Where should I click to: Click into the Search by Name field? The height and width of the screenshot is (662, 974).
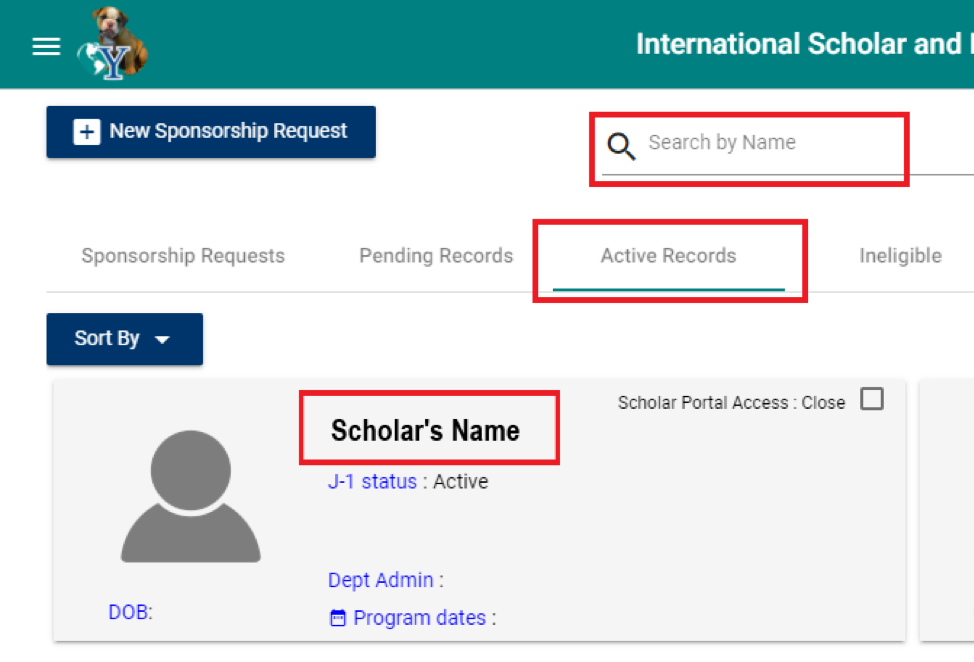pyautogui.click(x=770, y=143)
